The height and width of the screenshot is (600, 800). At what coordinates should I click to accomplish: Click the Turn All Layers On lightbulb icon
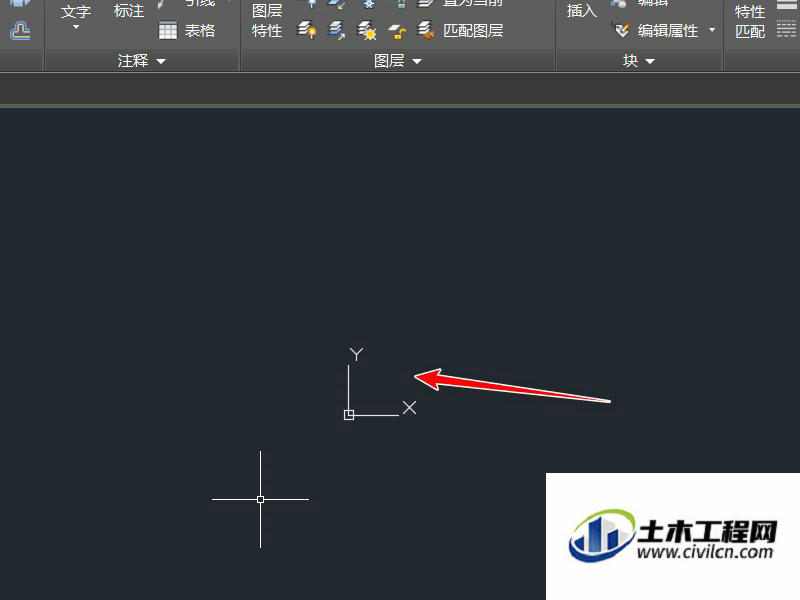(307, 30)
